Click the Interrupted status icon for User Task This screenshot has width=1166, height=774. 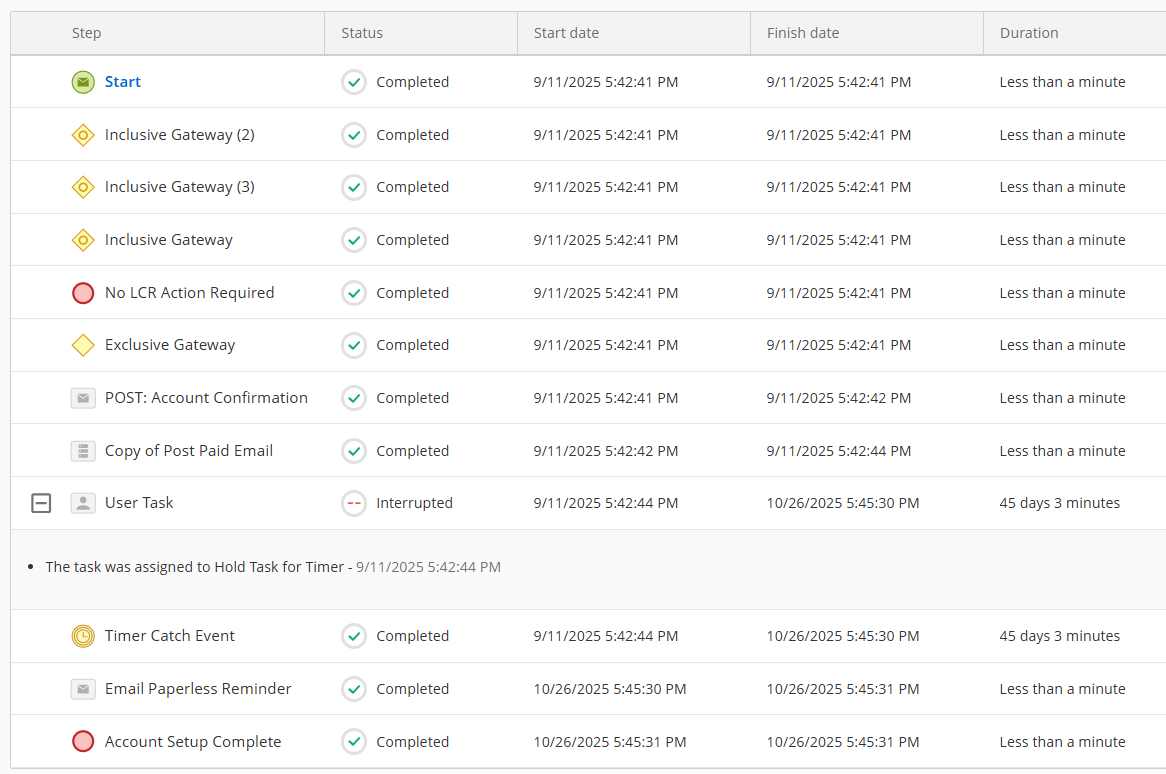[x=354, y=503]
